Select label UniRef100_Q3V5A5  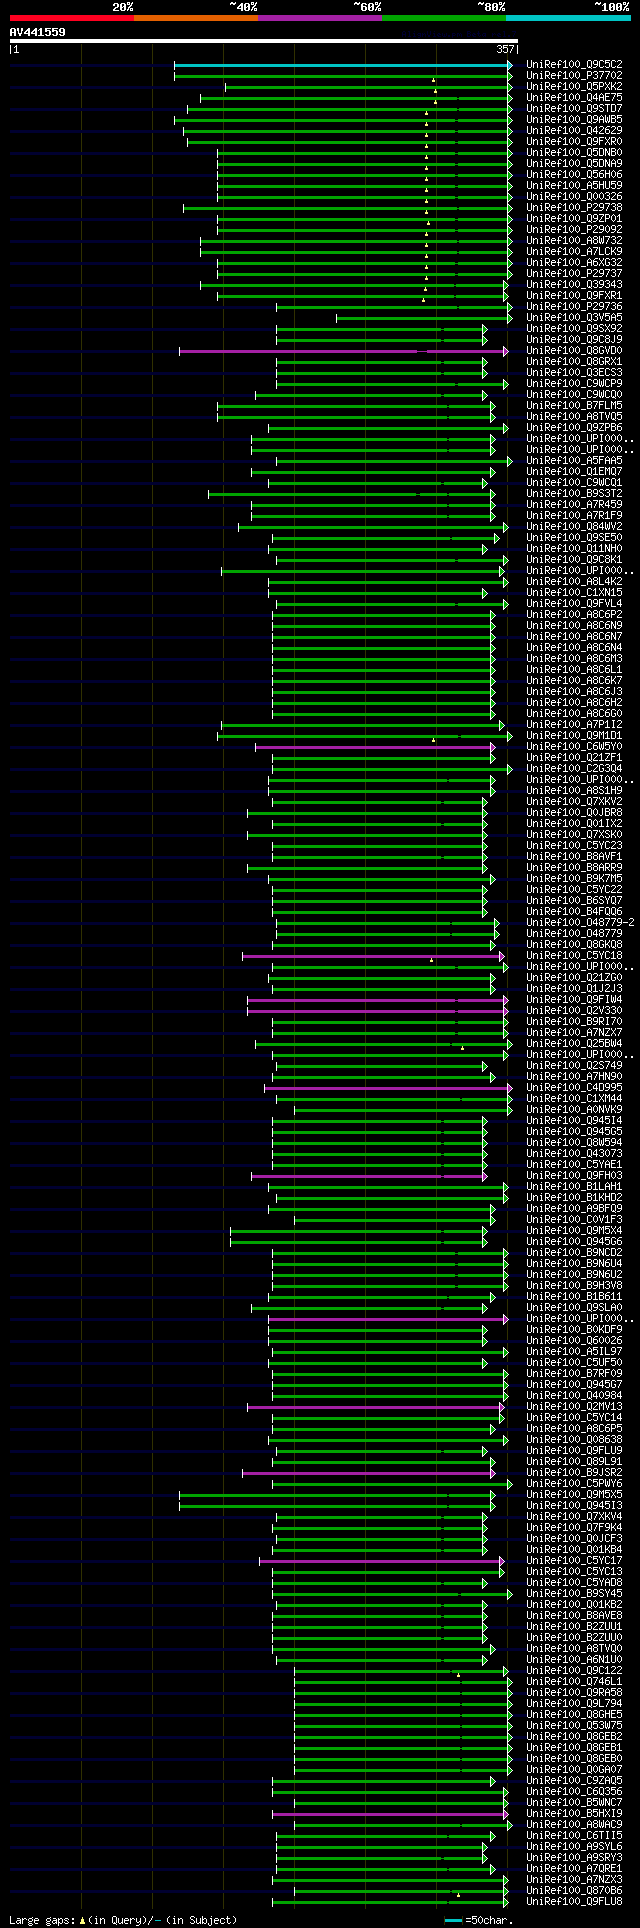(x=574, y=318)
